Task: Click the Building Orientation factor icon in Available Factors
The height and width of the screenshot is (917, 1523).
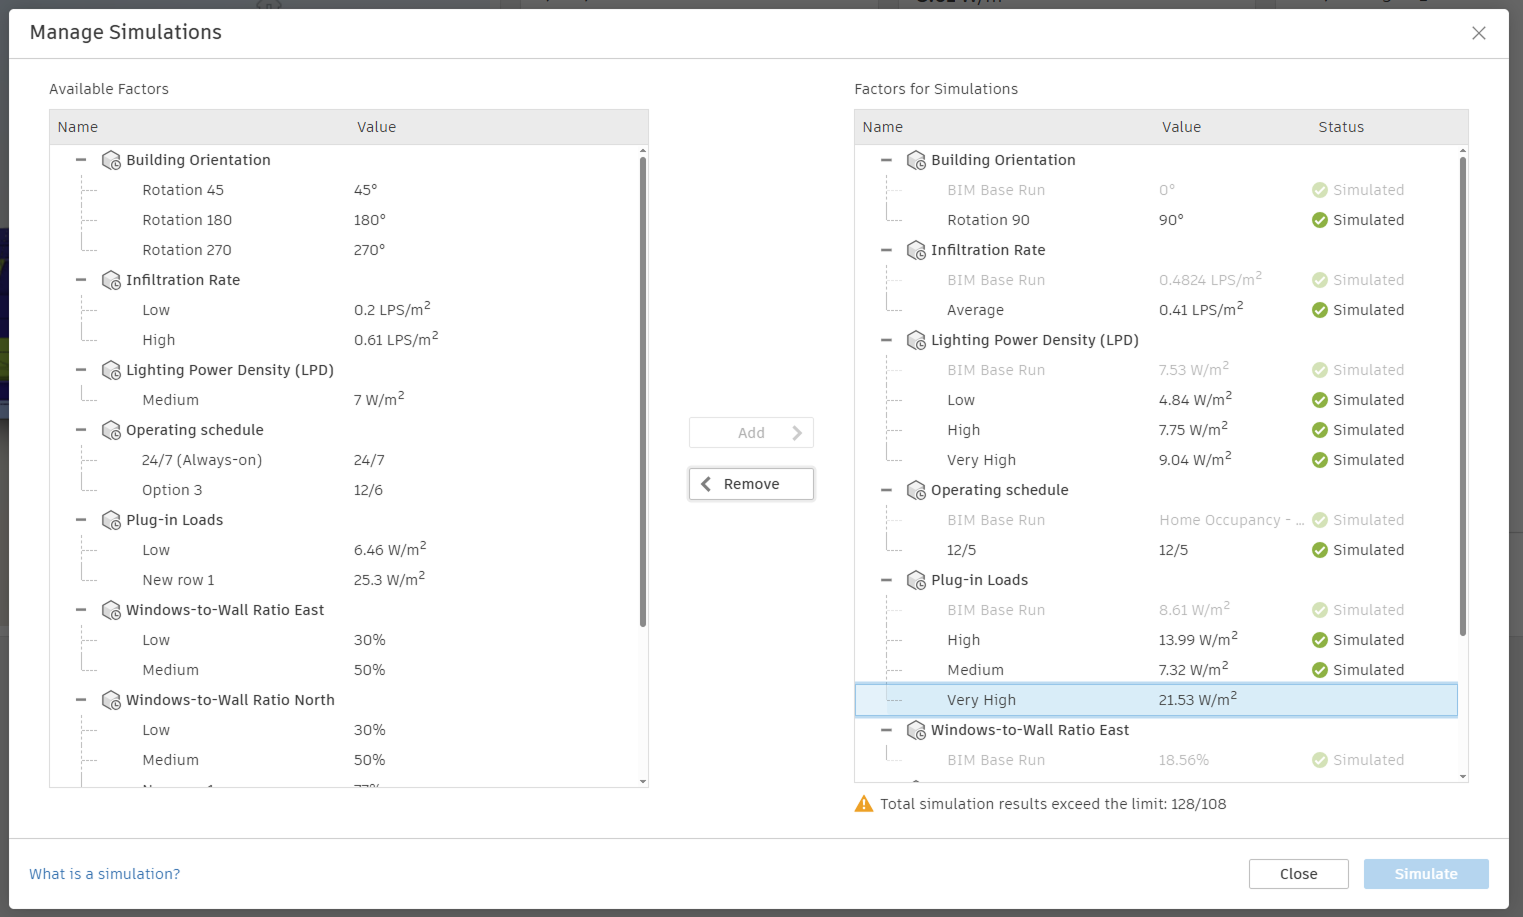Action: tap(111, 160)
